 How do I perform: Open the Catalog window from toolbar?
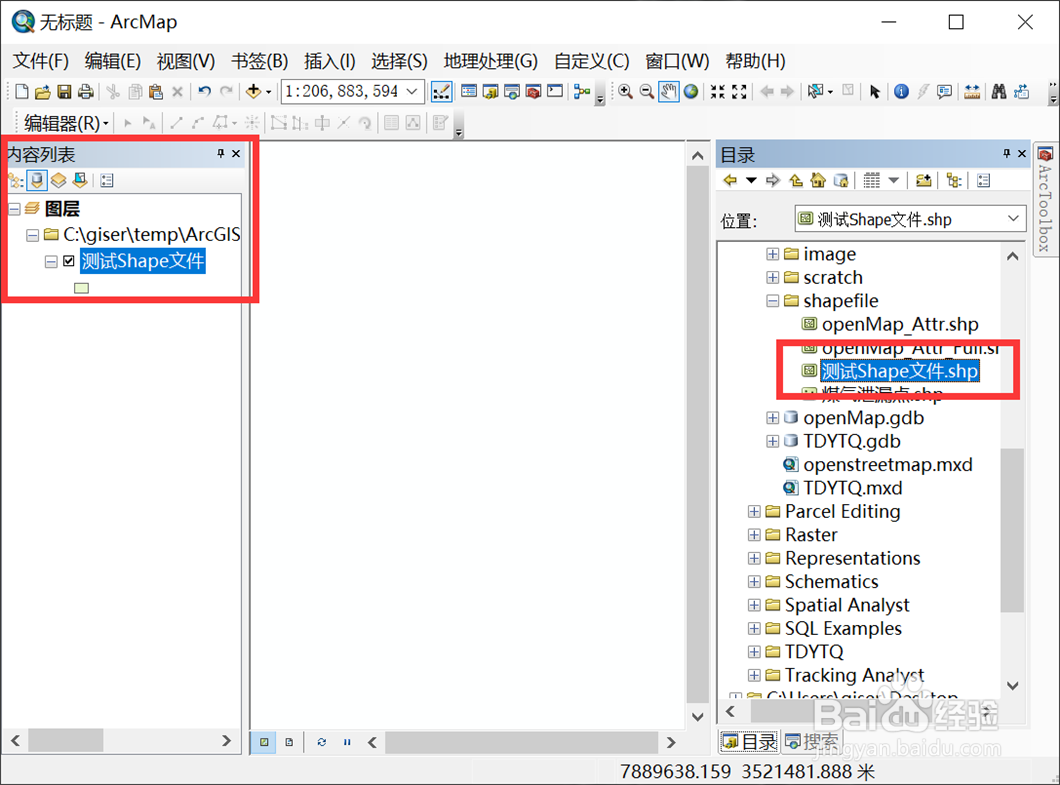(490, 91)
